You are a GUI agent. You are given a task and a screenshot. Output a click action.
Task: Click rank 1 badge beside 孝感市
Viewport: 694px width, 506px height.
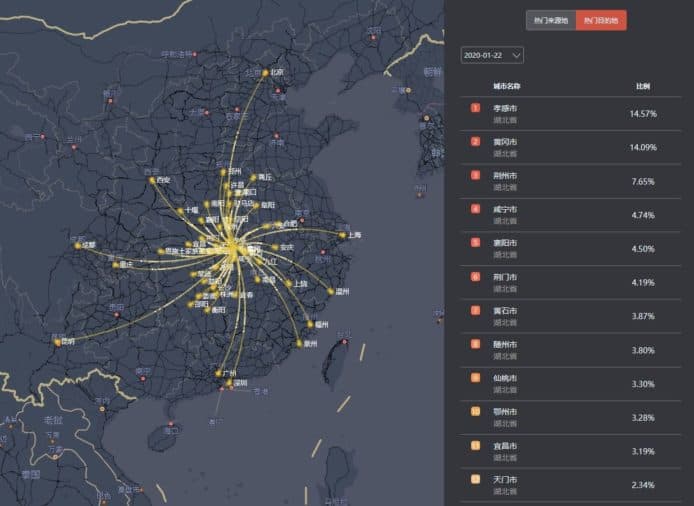[x=475, y=107]
